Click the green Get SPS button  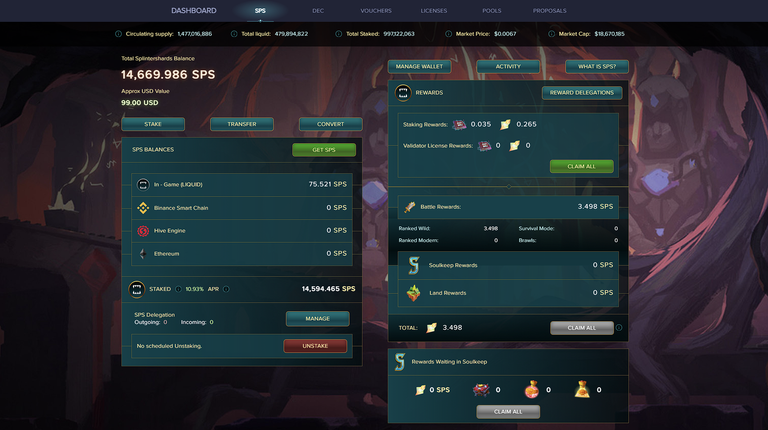point(324,150)
